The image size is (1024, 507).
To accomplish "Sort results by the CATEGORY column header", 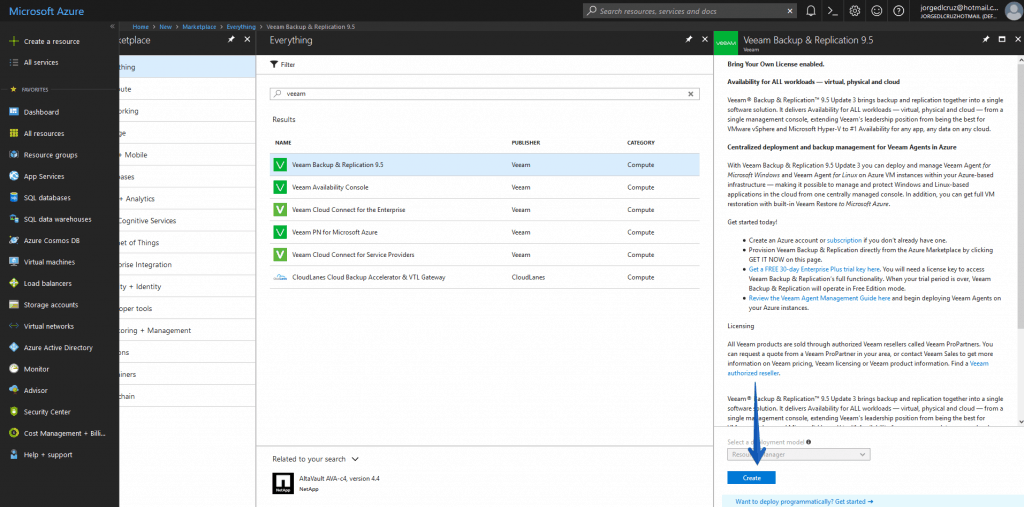I will (641, 142).
